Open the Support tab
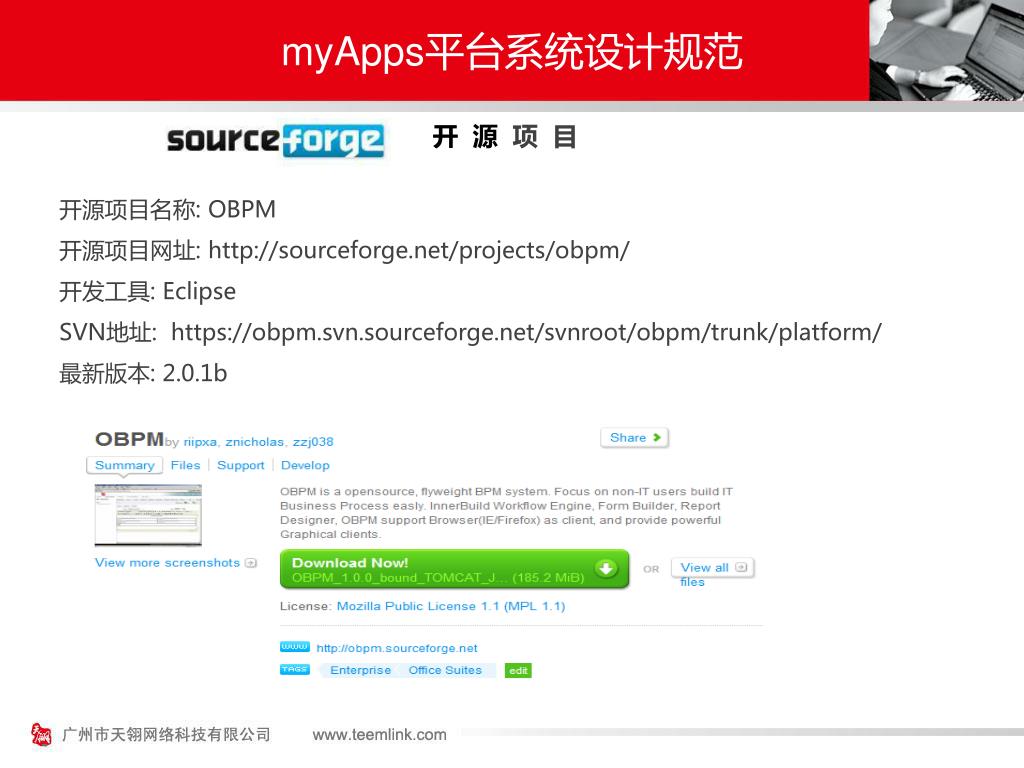 [240, 465]
